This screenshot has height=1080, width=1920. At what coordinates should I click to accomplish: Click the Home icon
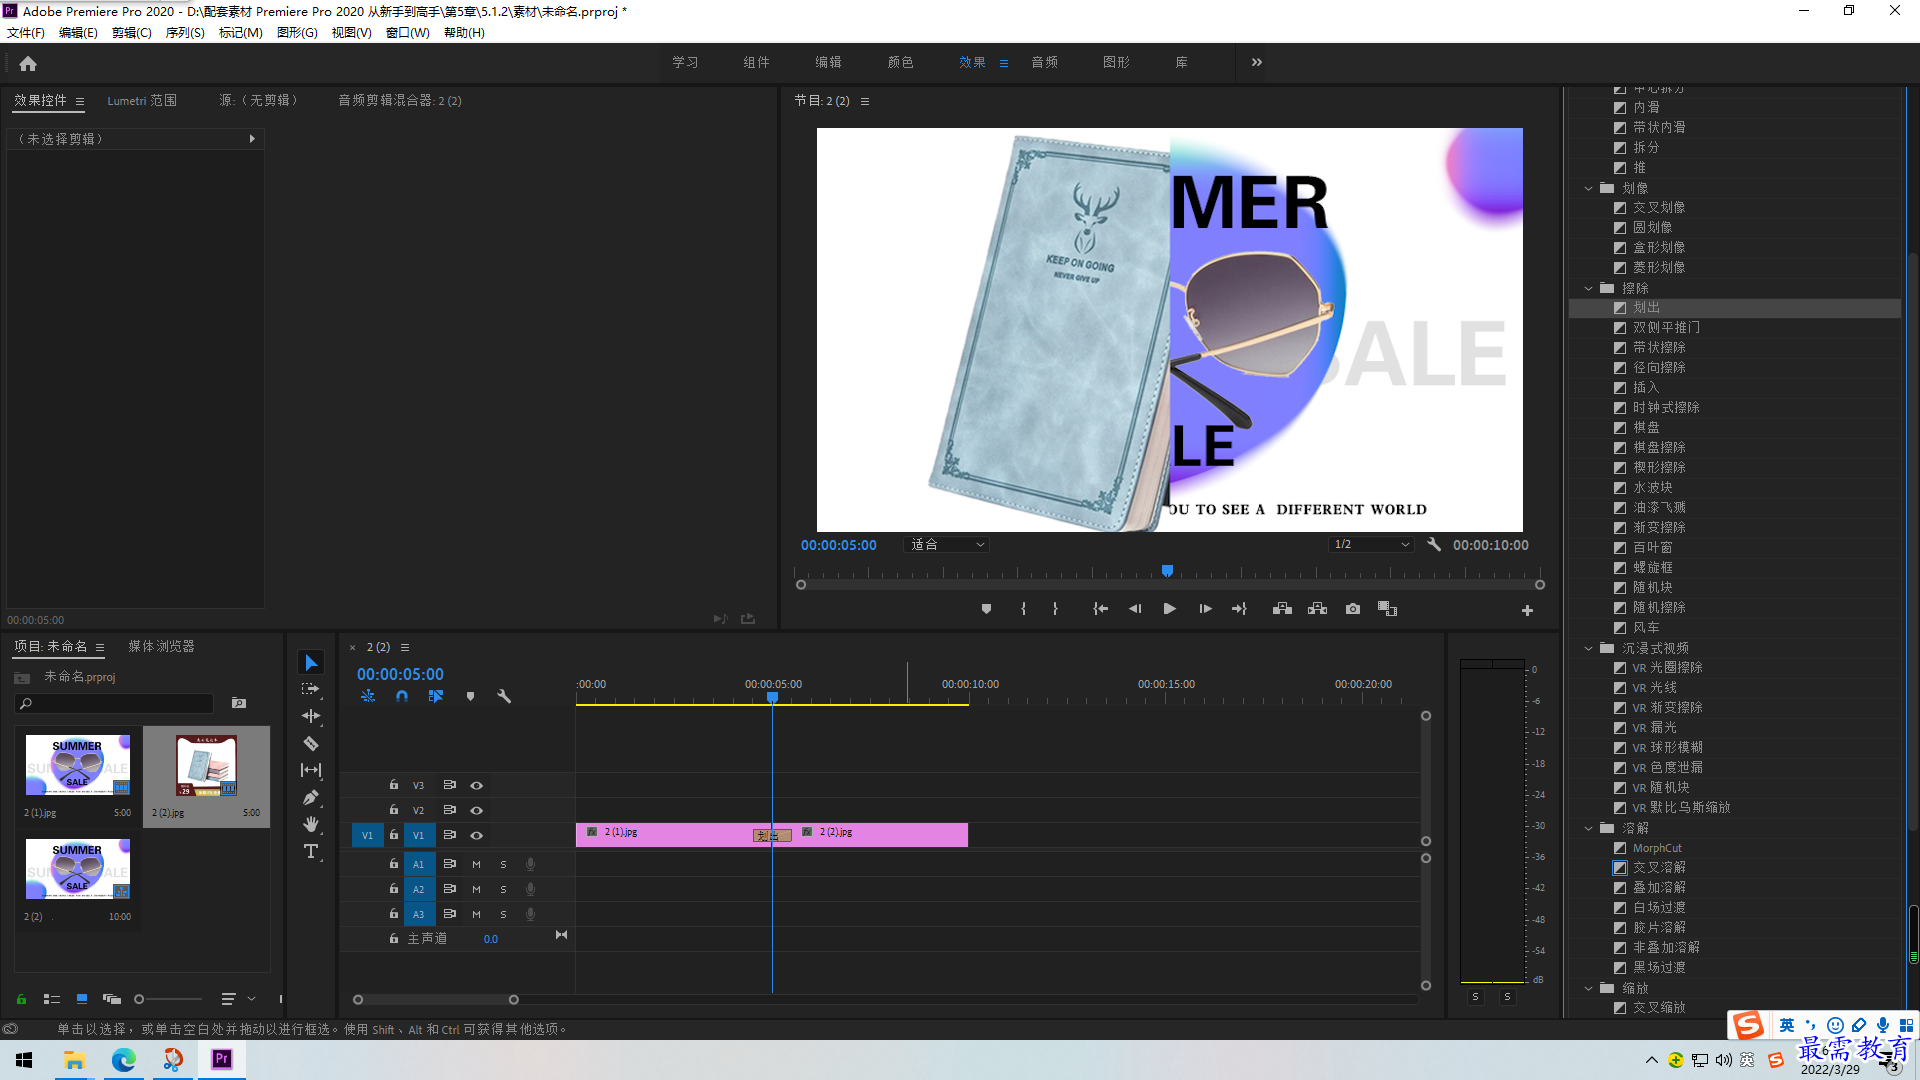click(x=28, y=63)
